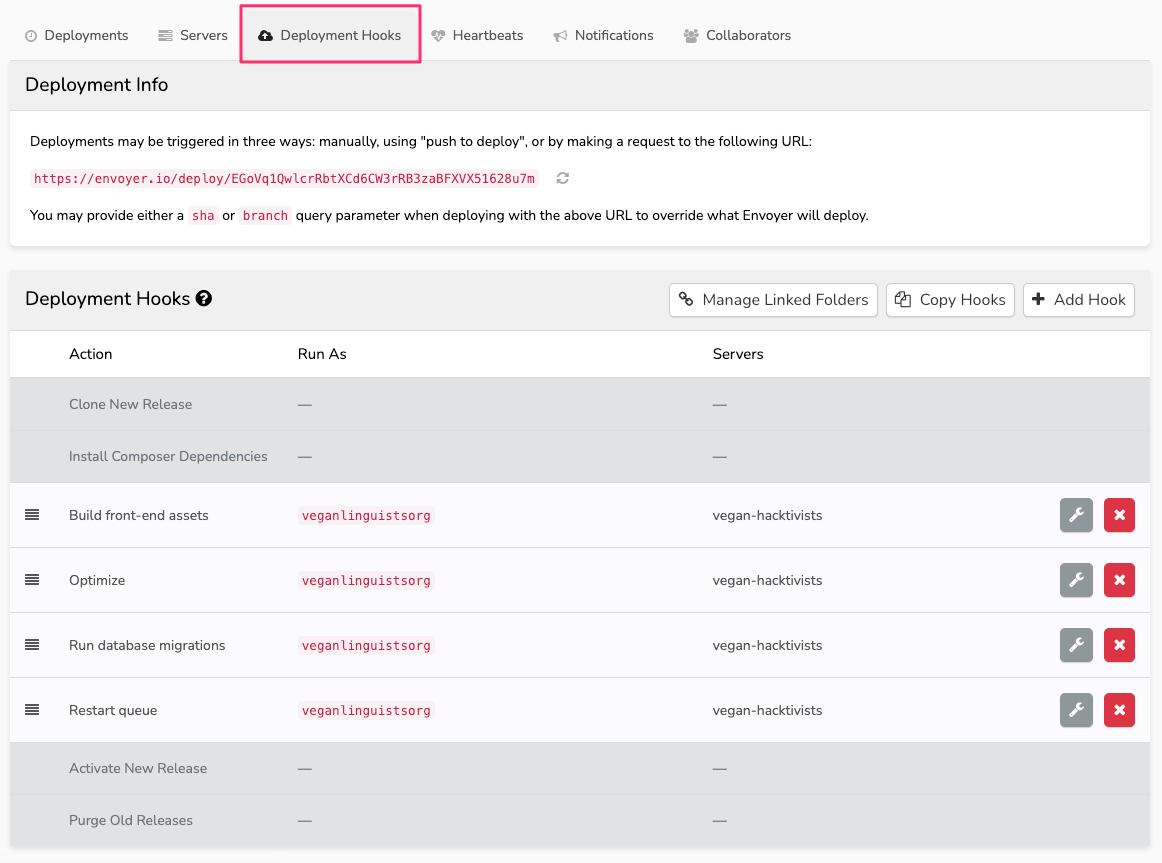Delete the Run database migrations hook
Screen dimensions: 1162x863
pos(1119,645)
